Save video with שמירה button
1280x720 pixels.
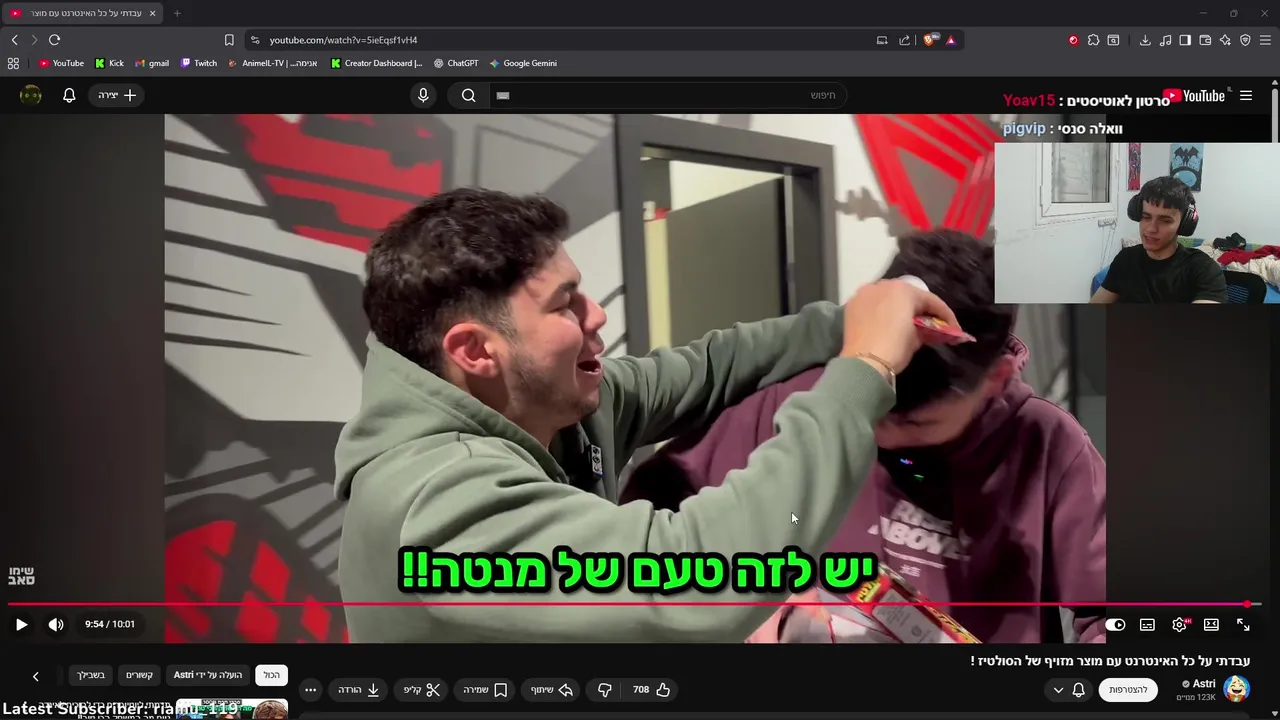(485, 689)
